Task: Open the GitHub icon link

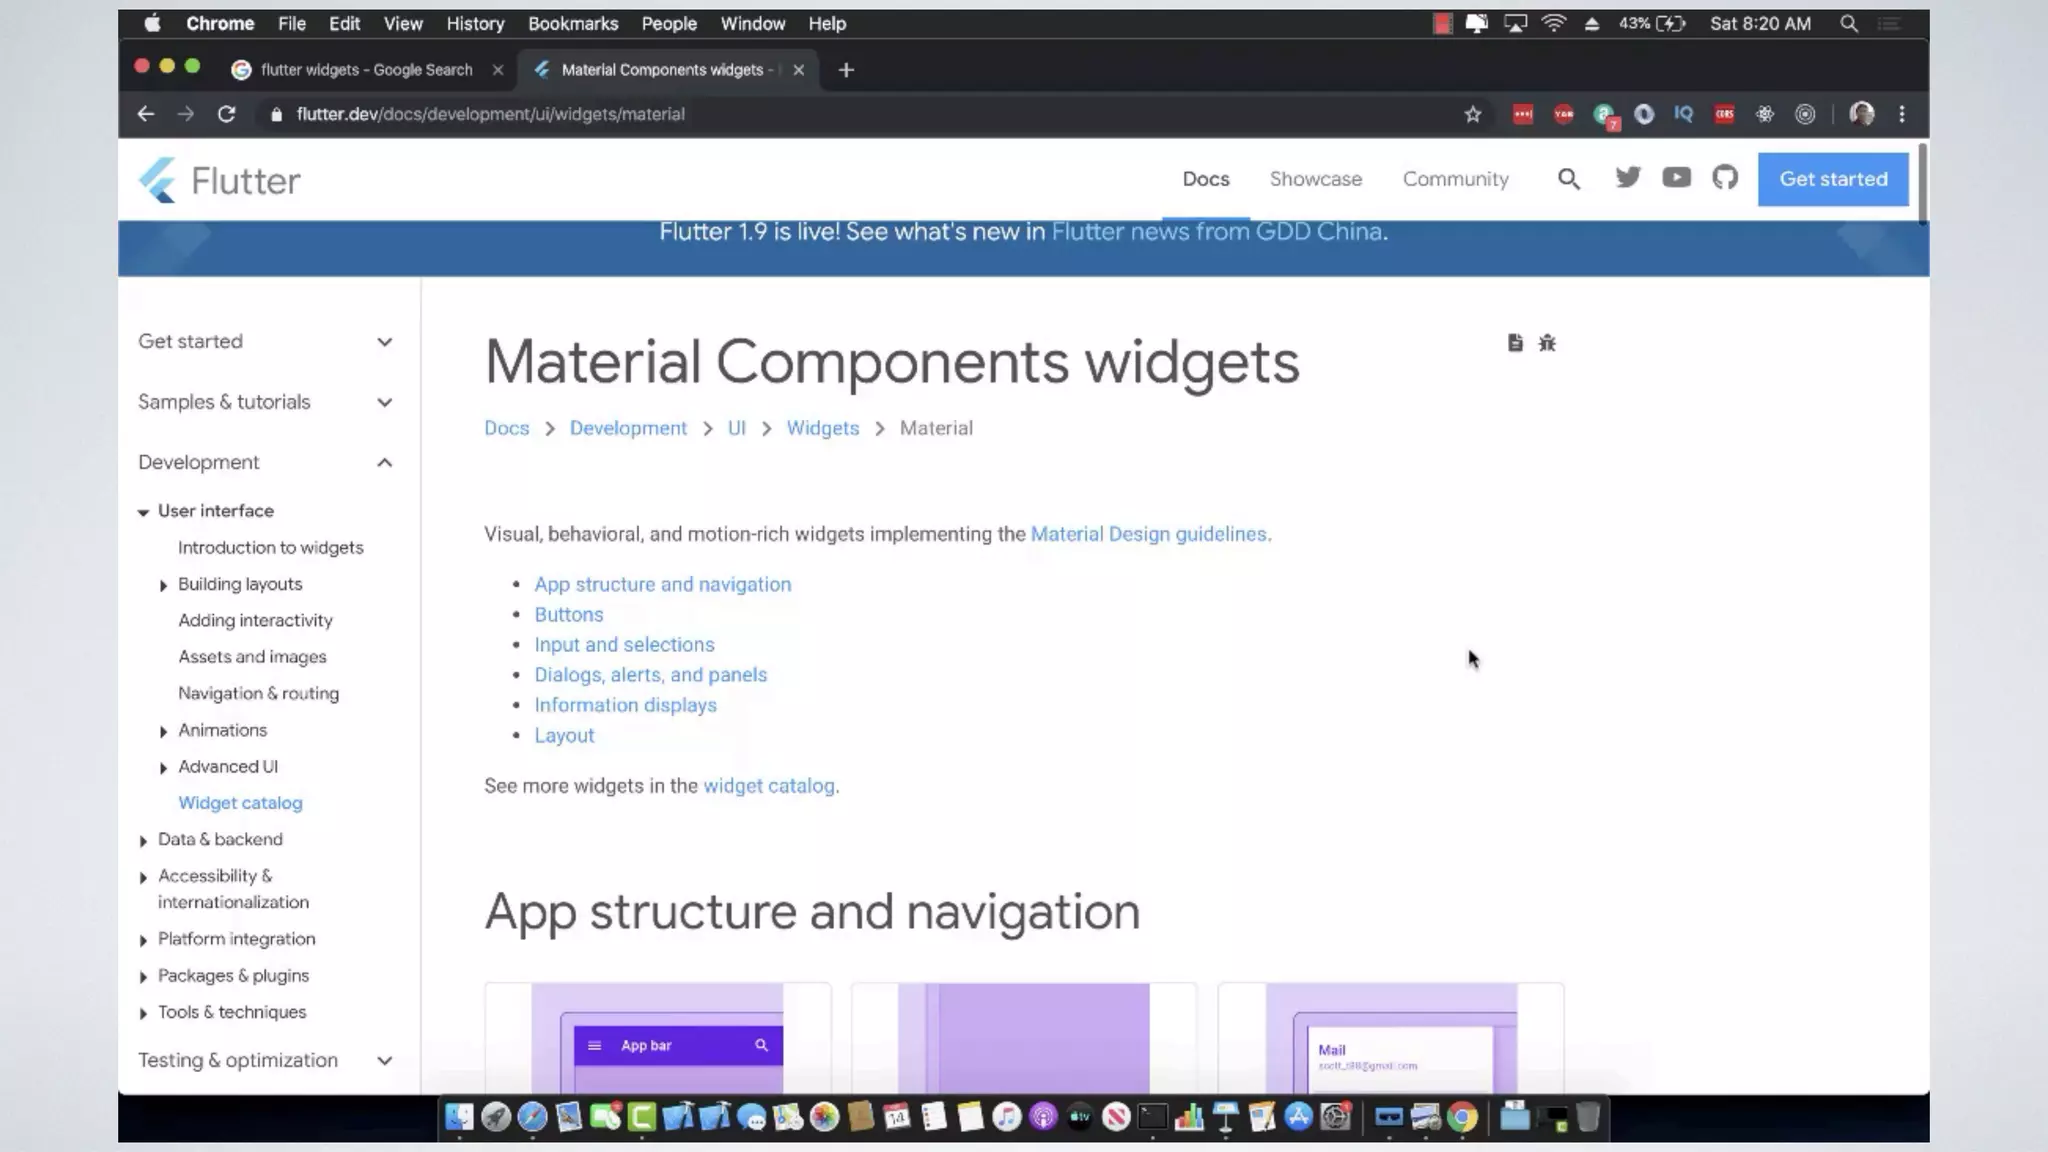Action: tap(1725, 178)
